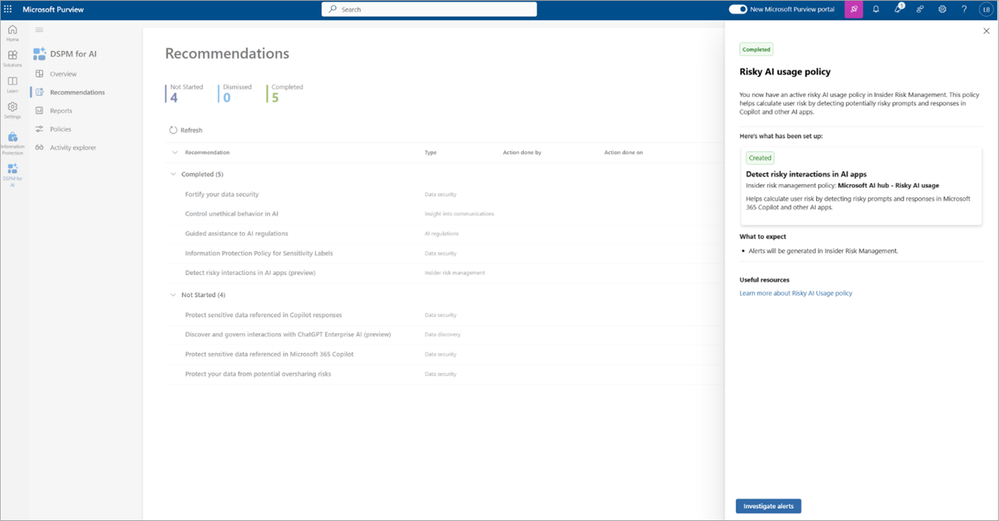Open the LB account avatar
Image resolution: width=999 pixels, height=521 pixels.
click(986, 10)
